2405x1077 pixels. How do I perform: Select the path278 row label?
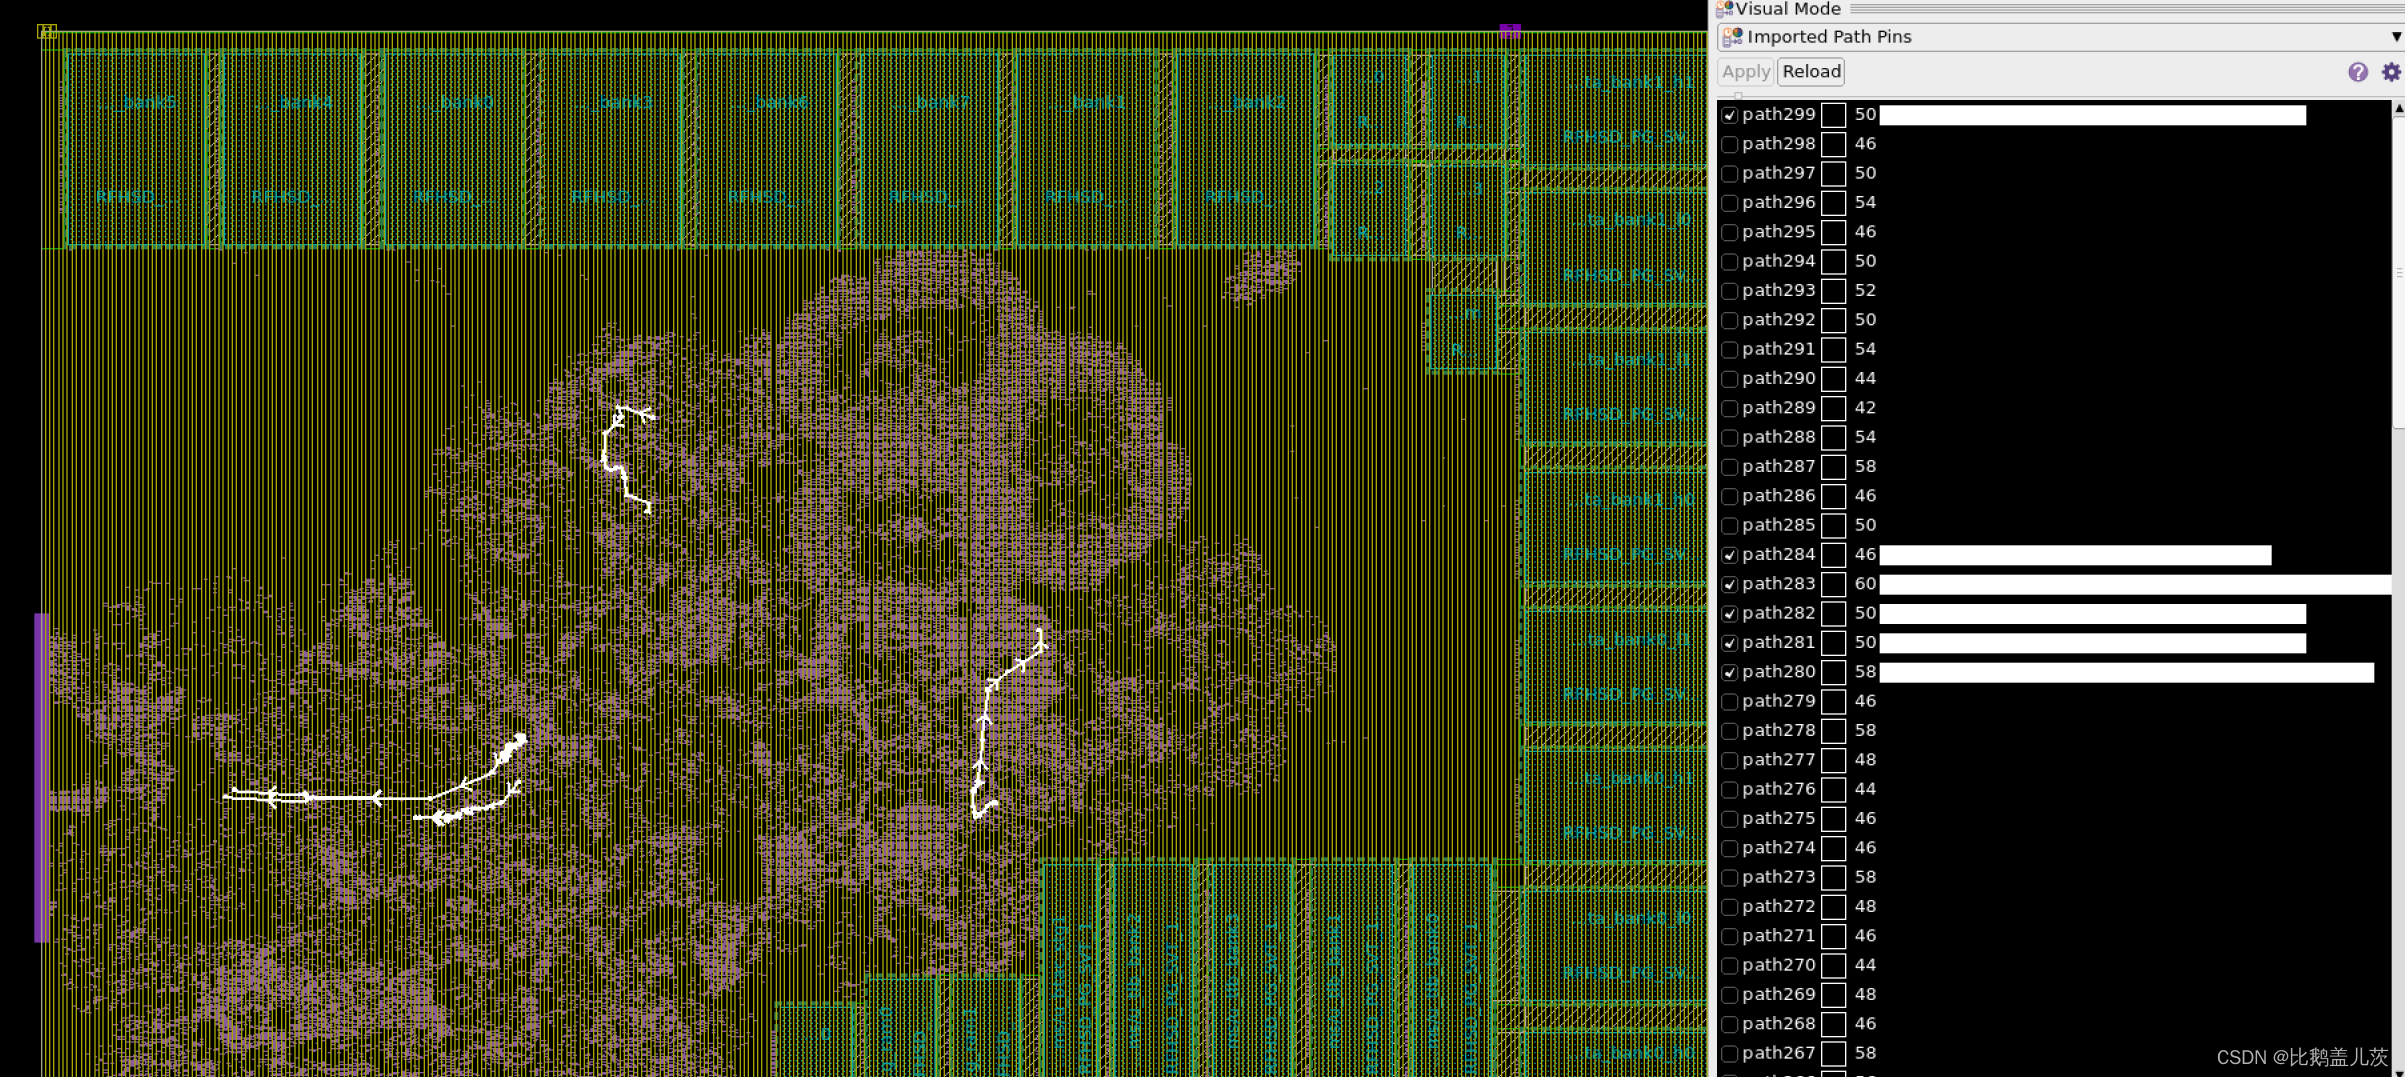pyautogui.click(x=1778, y=731)
